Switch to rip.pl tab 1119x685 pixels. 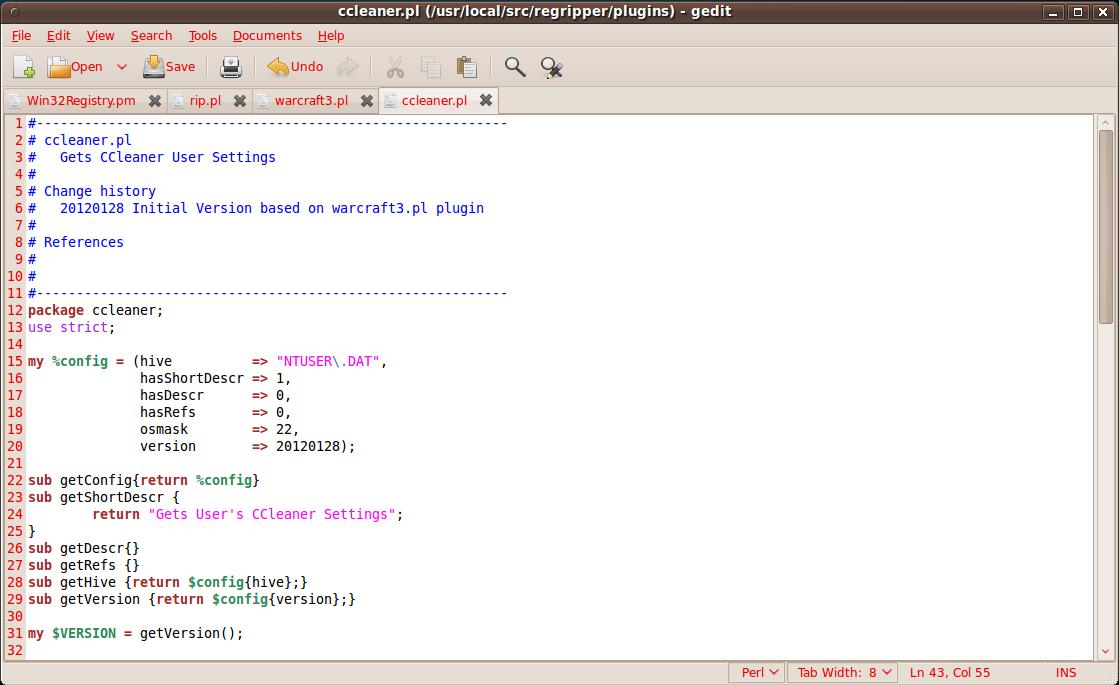point(206,101)
